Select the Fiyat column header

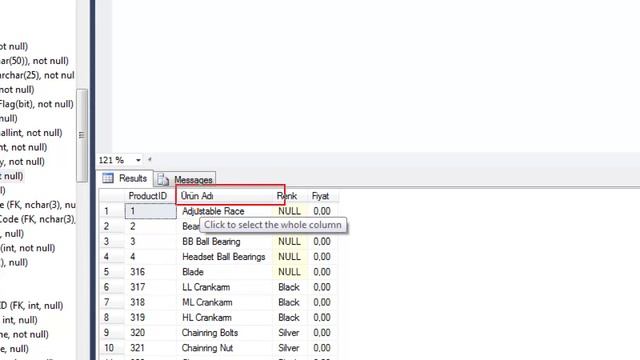323,196
